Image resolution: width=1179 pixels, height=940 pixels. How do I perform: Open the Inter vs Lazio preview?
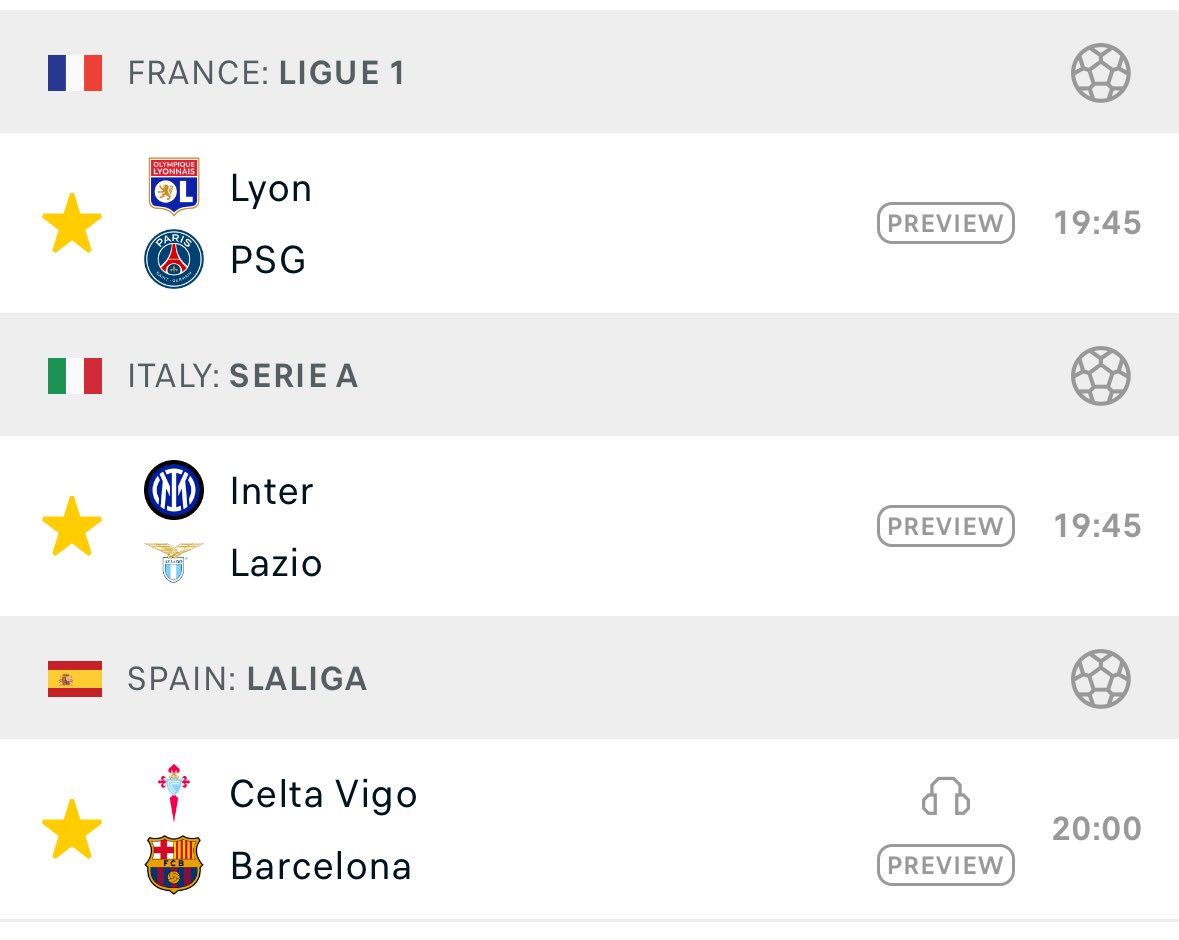click(x=946, y=526)
